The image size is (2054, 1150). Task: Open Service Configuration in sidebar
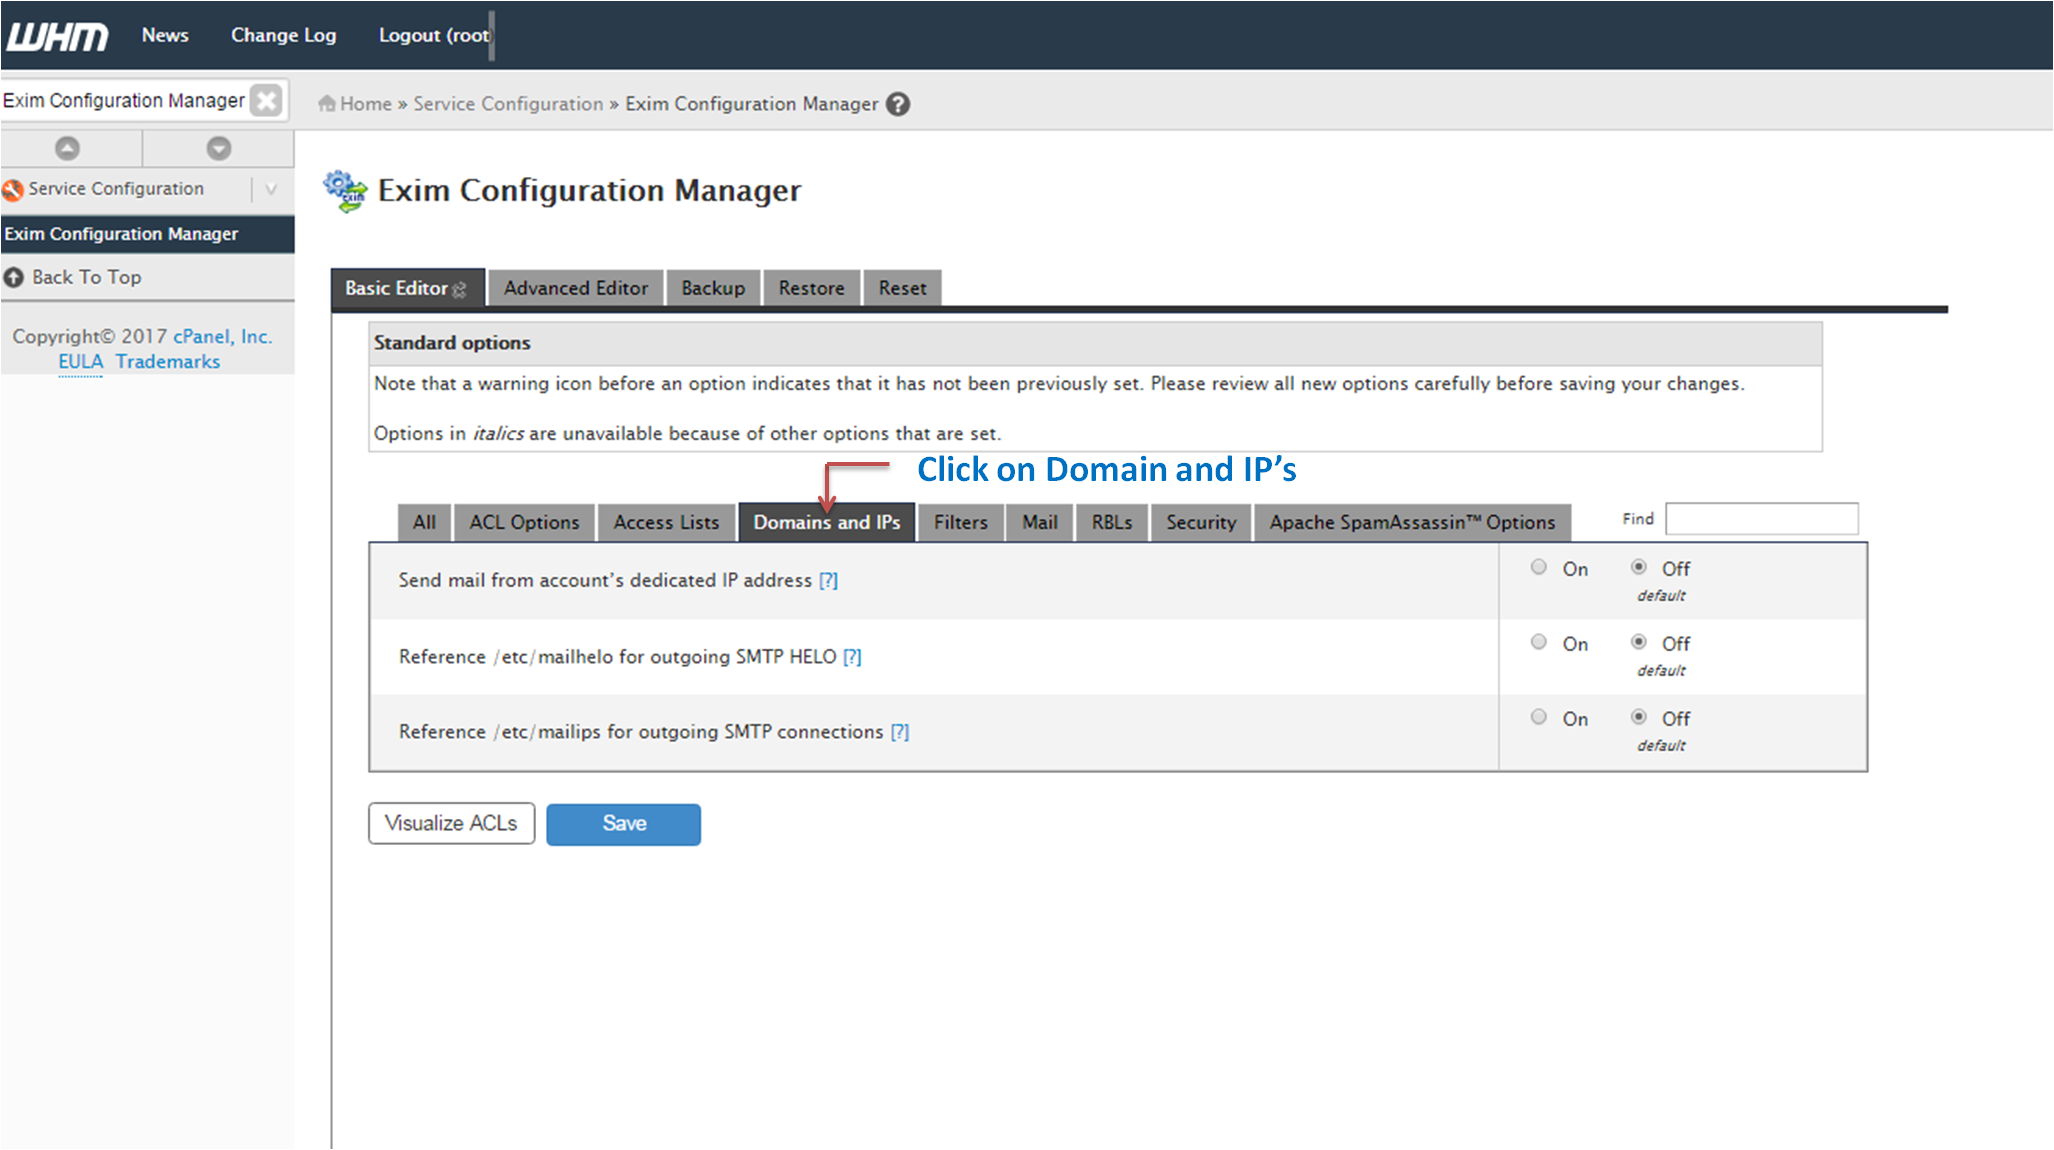(116, 189)
